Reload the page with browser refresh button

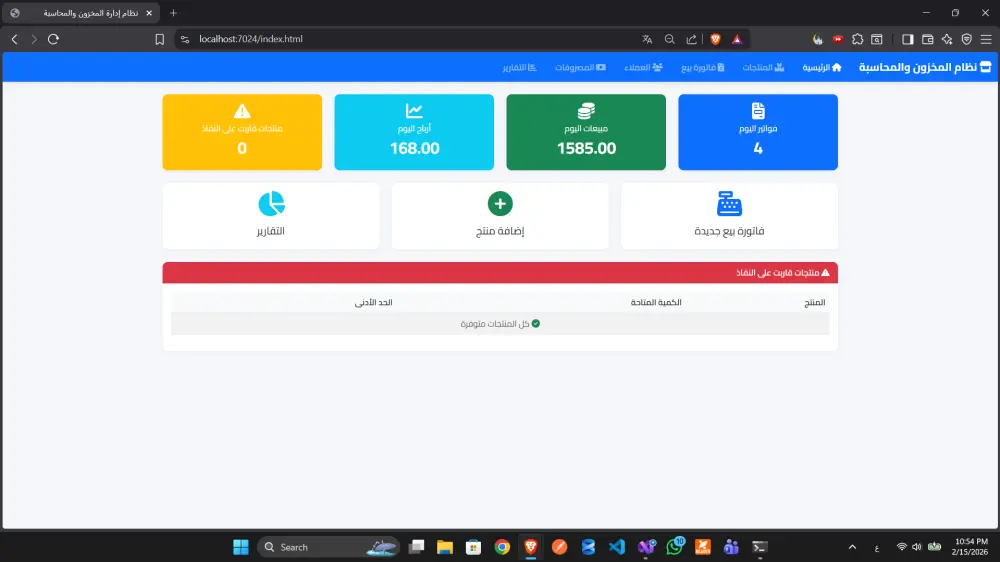[x=54, y=39]
